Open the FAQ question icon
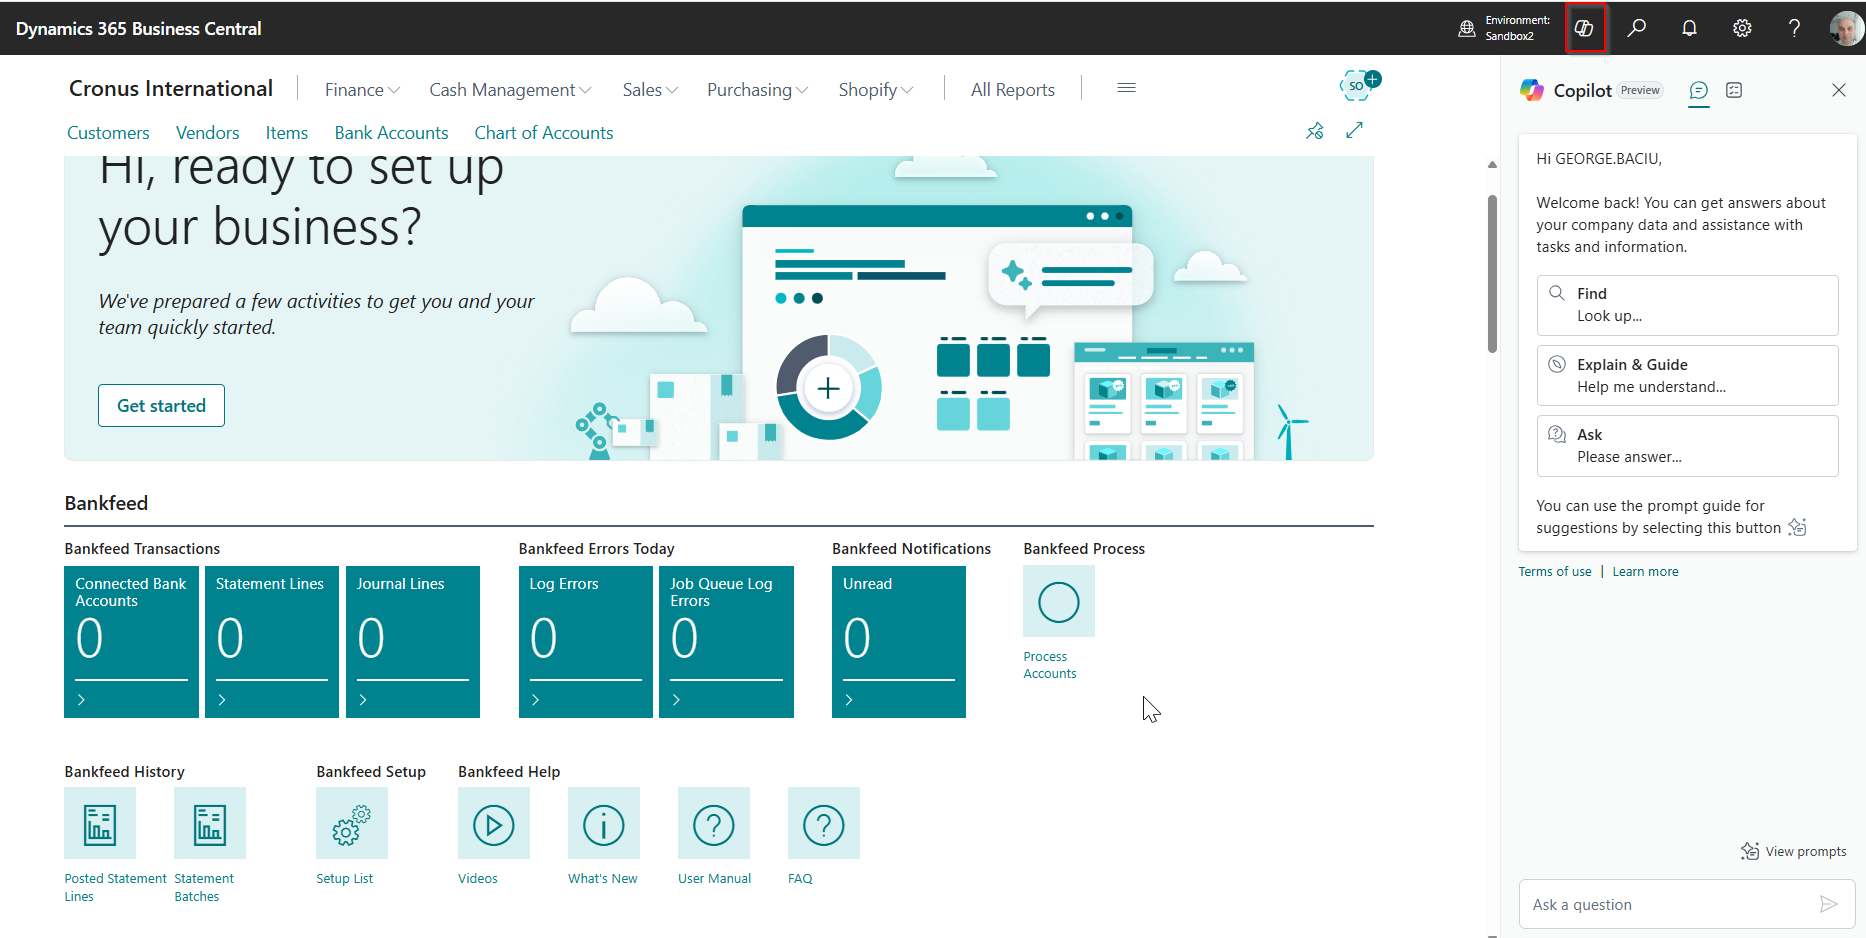This screenshot has height=938, width=1866. 824,823
